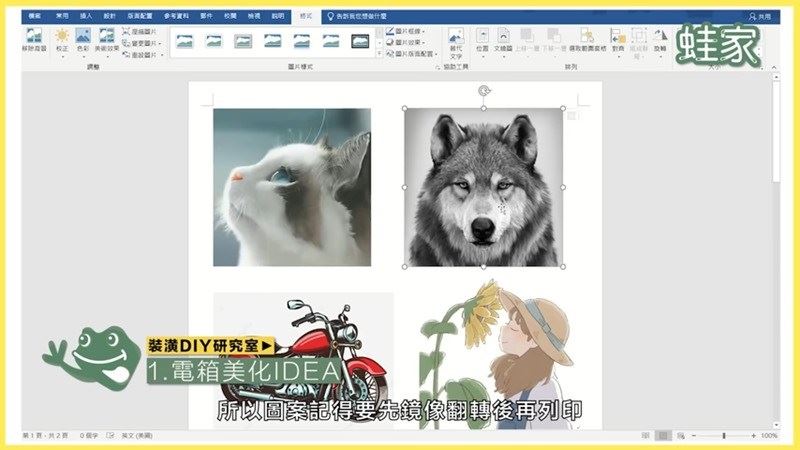The width and height of the screenshot is (800, 450).
Task: Open the Wrap Text (文繞圖) icon
Action: [x=503, y=40]
